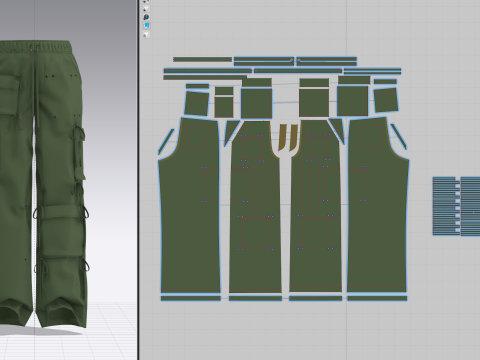Select the narrow slanted strip left of far-left leg
The width and height of the screenshot is (480, 360).
166,142
